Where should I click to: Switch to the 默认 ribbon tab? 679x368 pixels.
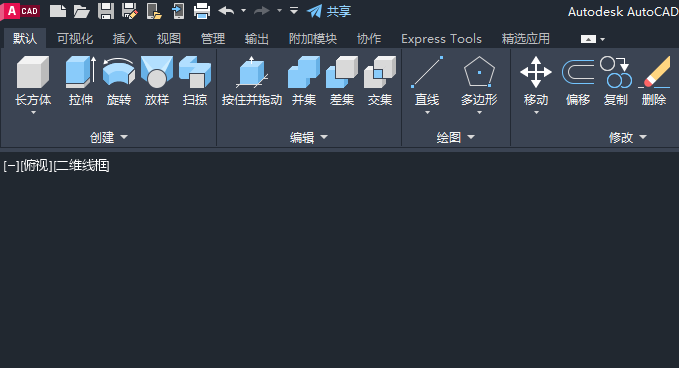[x=25, y=39]
